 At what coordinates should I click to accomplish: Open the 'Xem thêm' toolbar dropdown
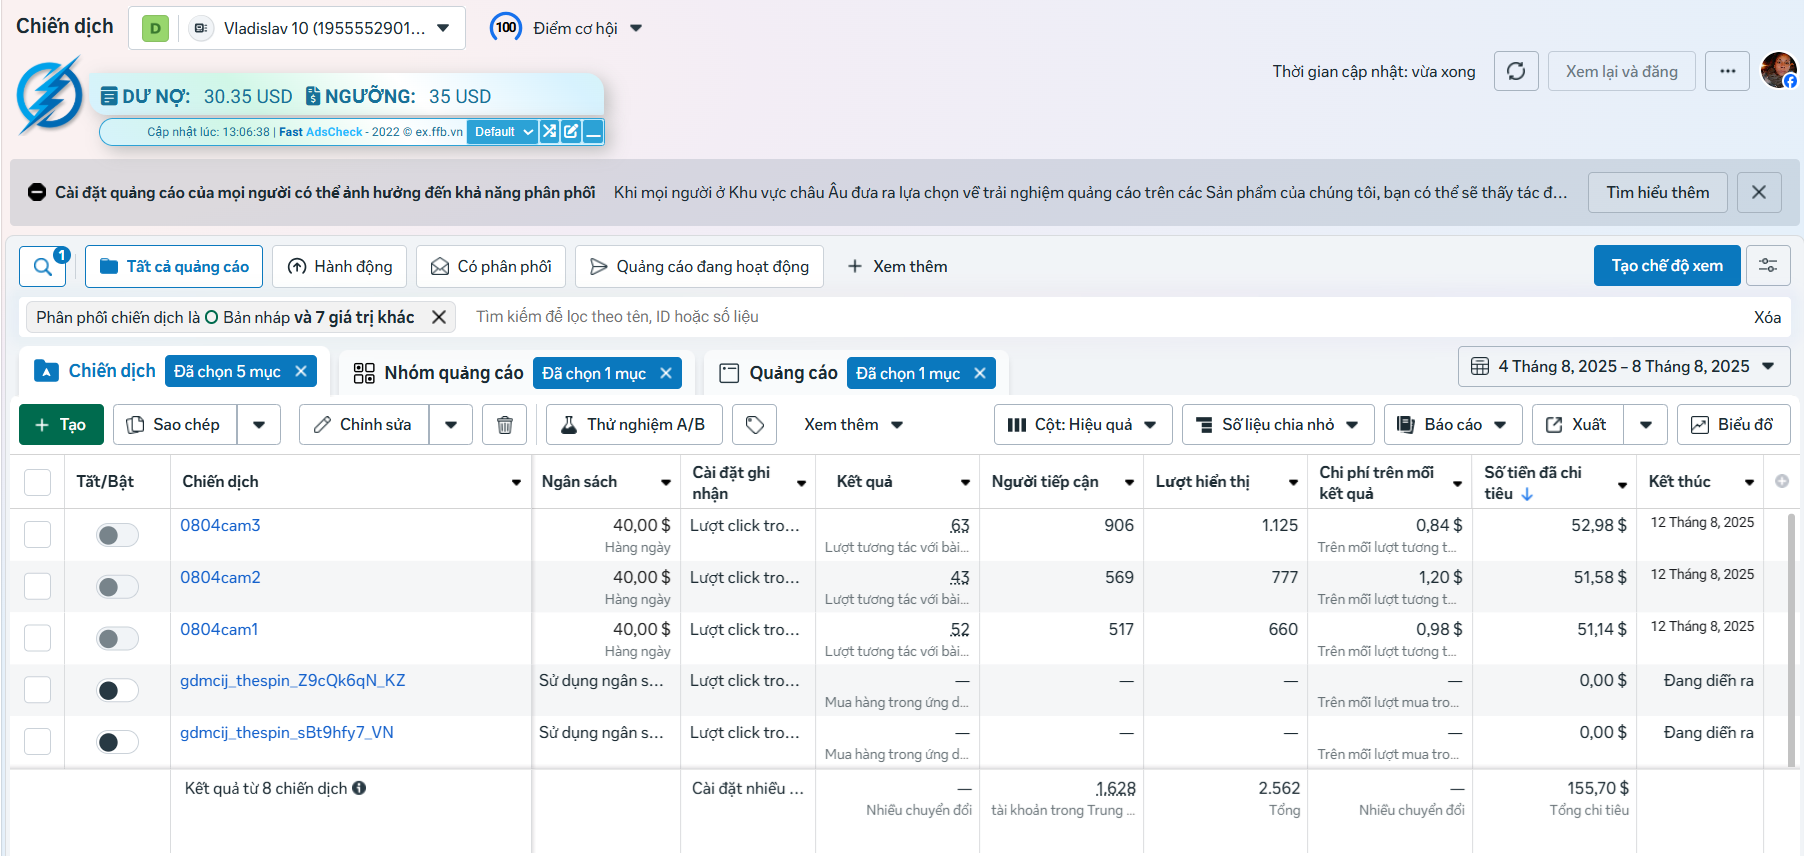(853, 425)
